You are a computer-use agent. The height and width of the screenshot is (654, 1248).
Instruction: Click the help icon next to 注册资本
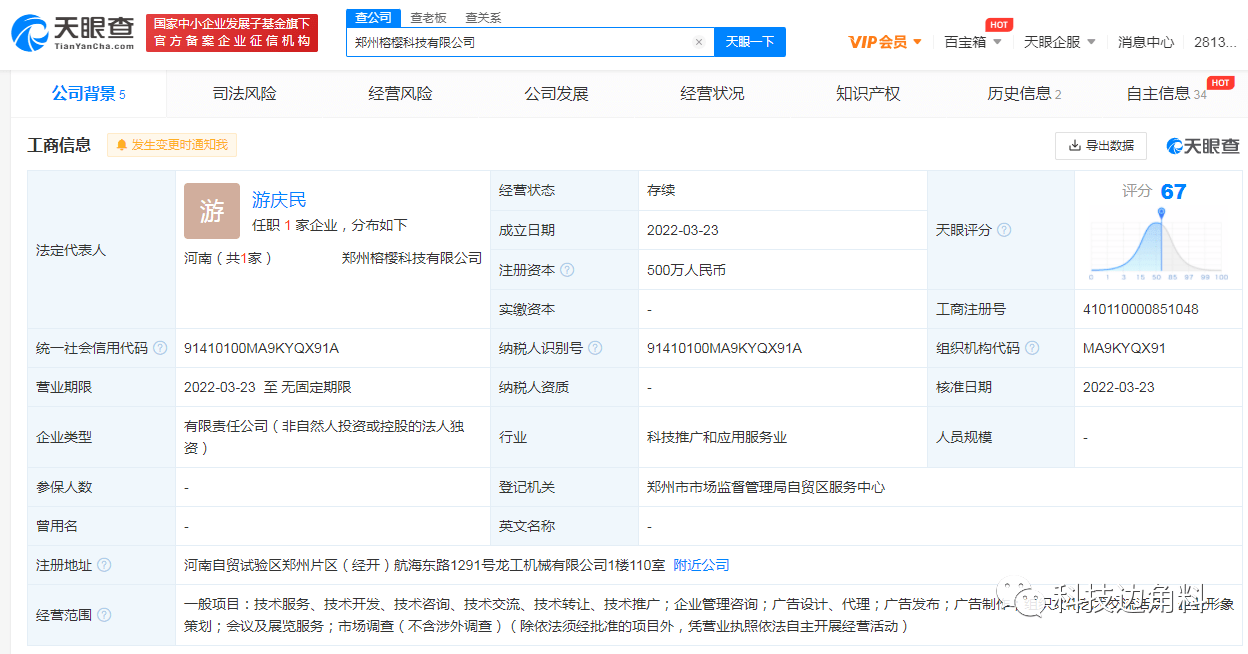click(x=567, y=270)
